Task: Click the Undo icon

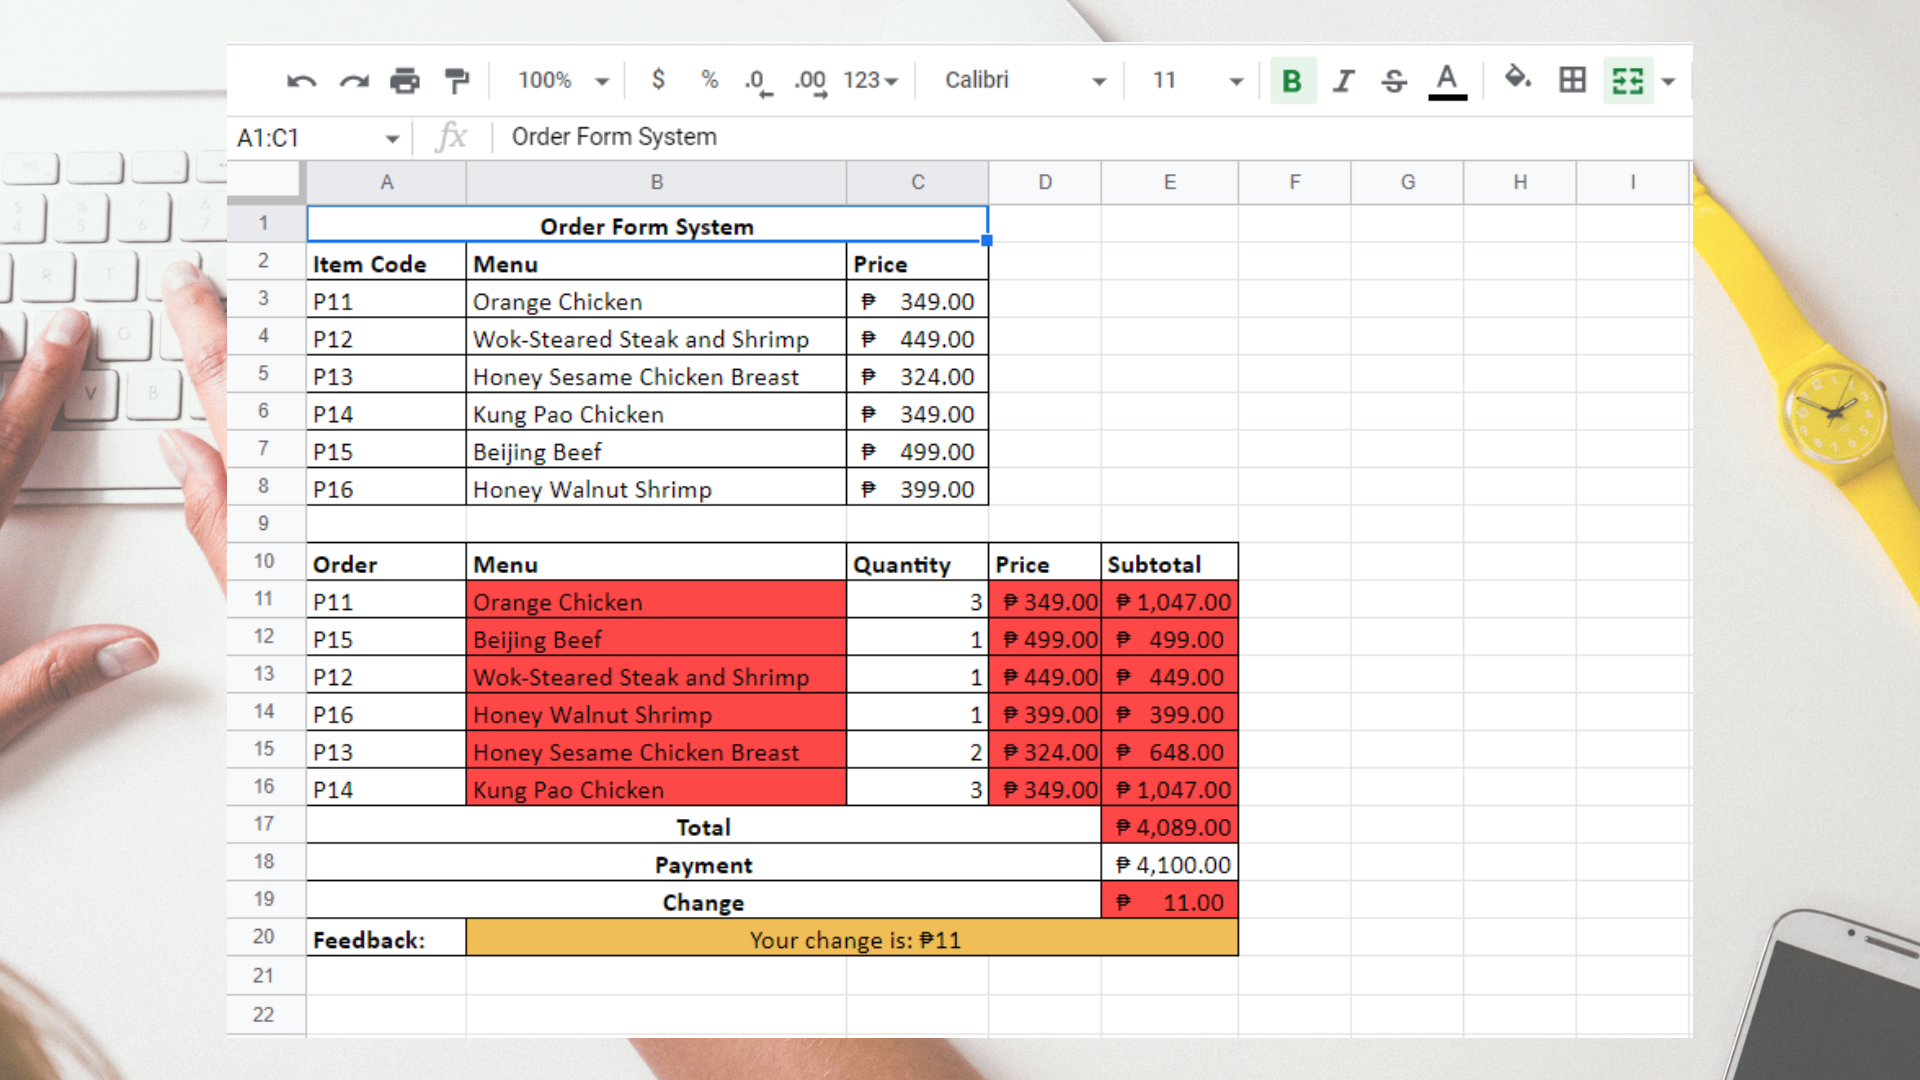Action: click(301, 81)
